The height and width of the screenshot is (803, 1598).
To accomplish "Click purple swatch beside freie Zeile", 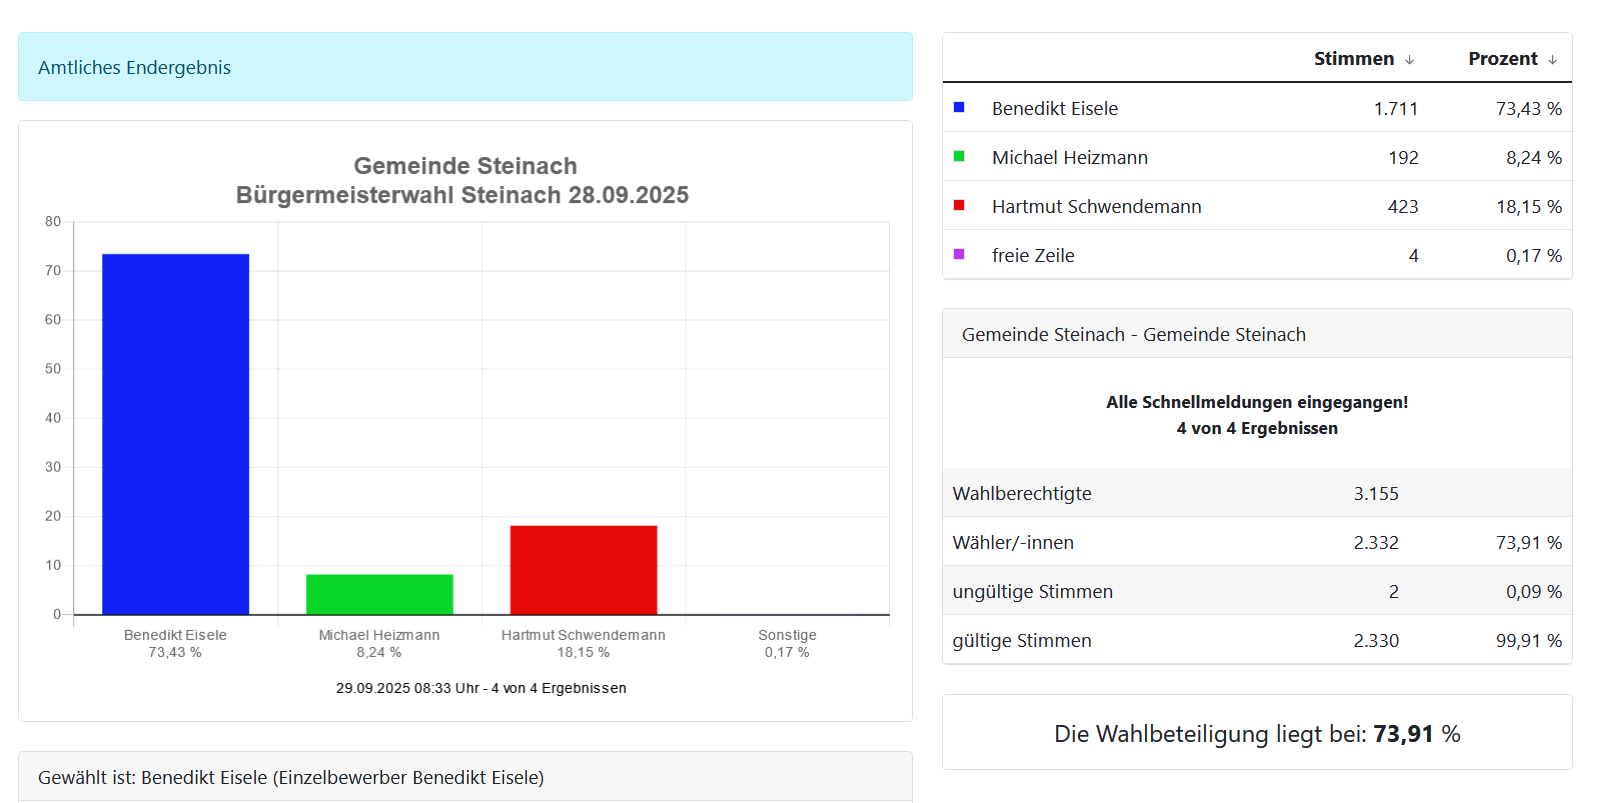I will pyautogui.click(x=959, y=254).
